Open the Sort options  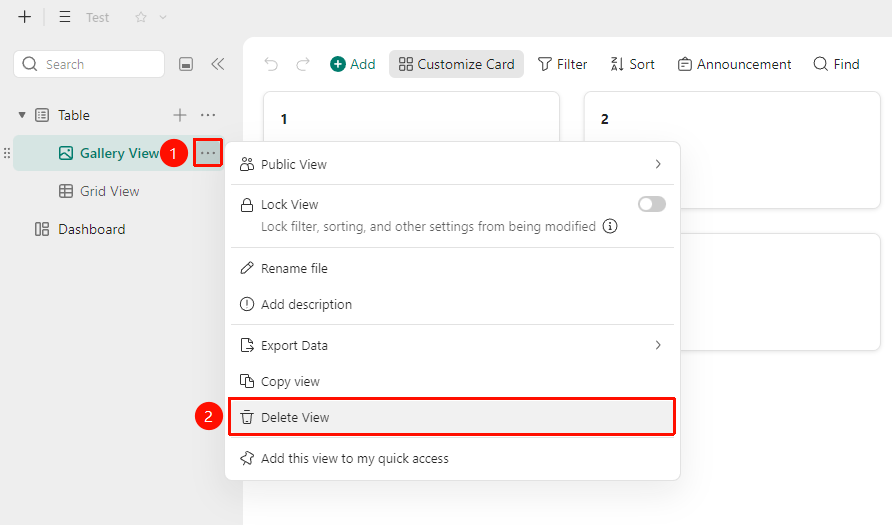coord(632,64)
